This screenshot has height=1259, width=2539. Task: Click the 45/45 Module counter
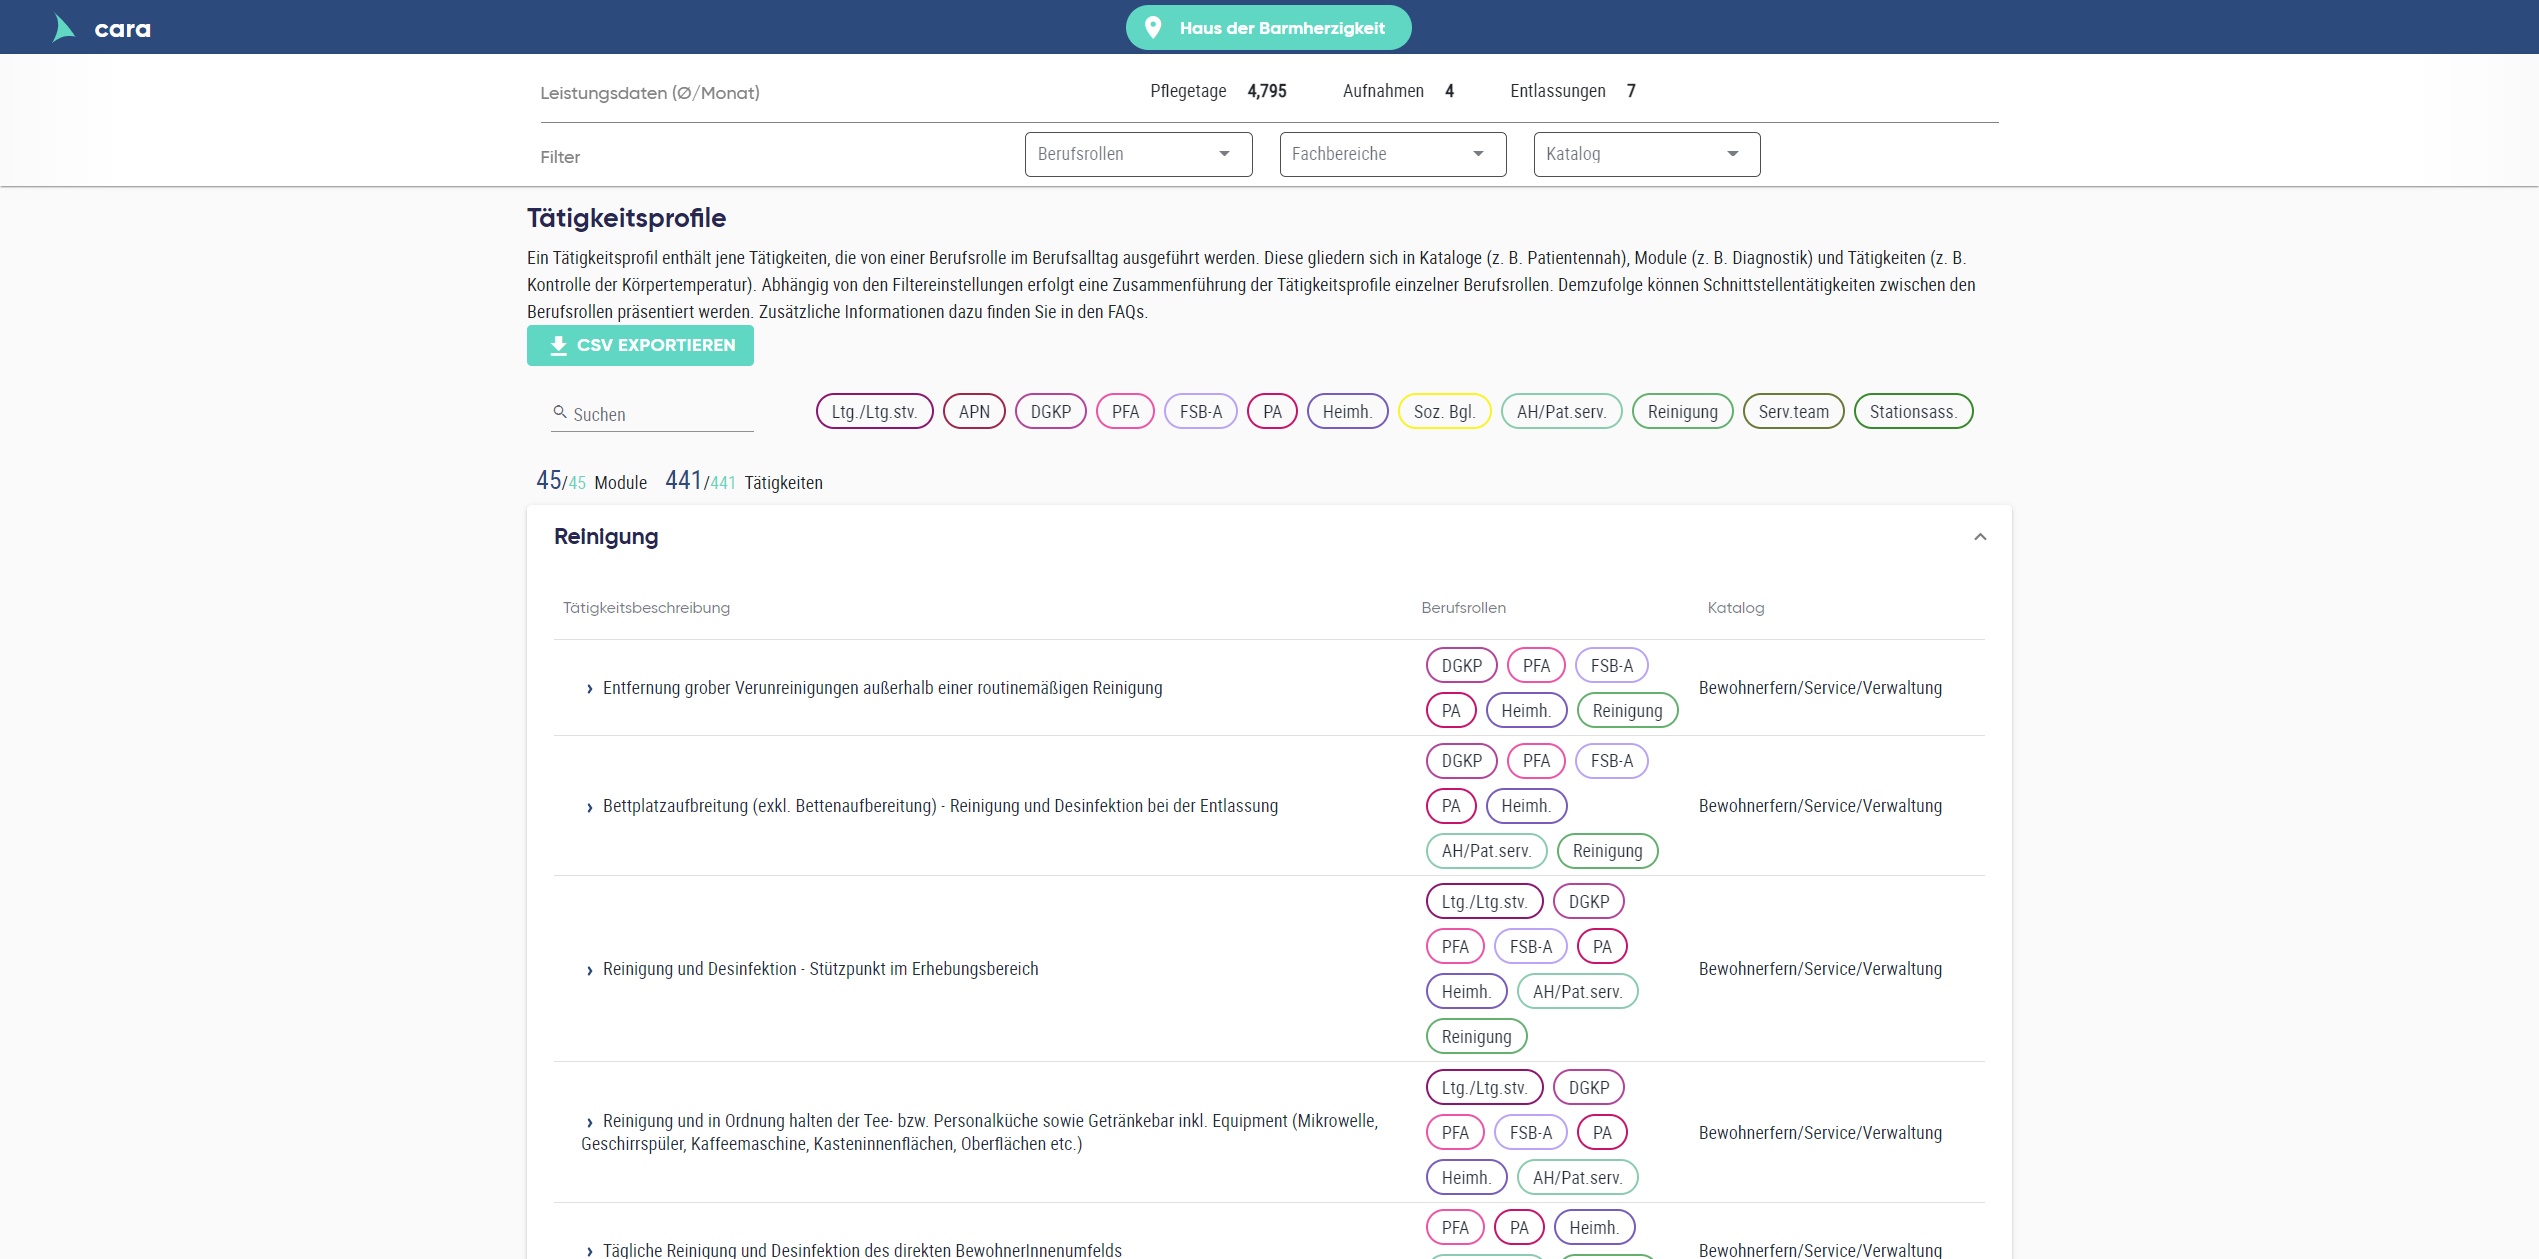pos(591,481)
